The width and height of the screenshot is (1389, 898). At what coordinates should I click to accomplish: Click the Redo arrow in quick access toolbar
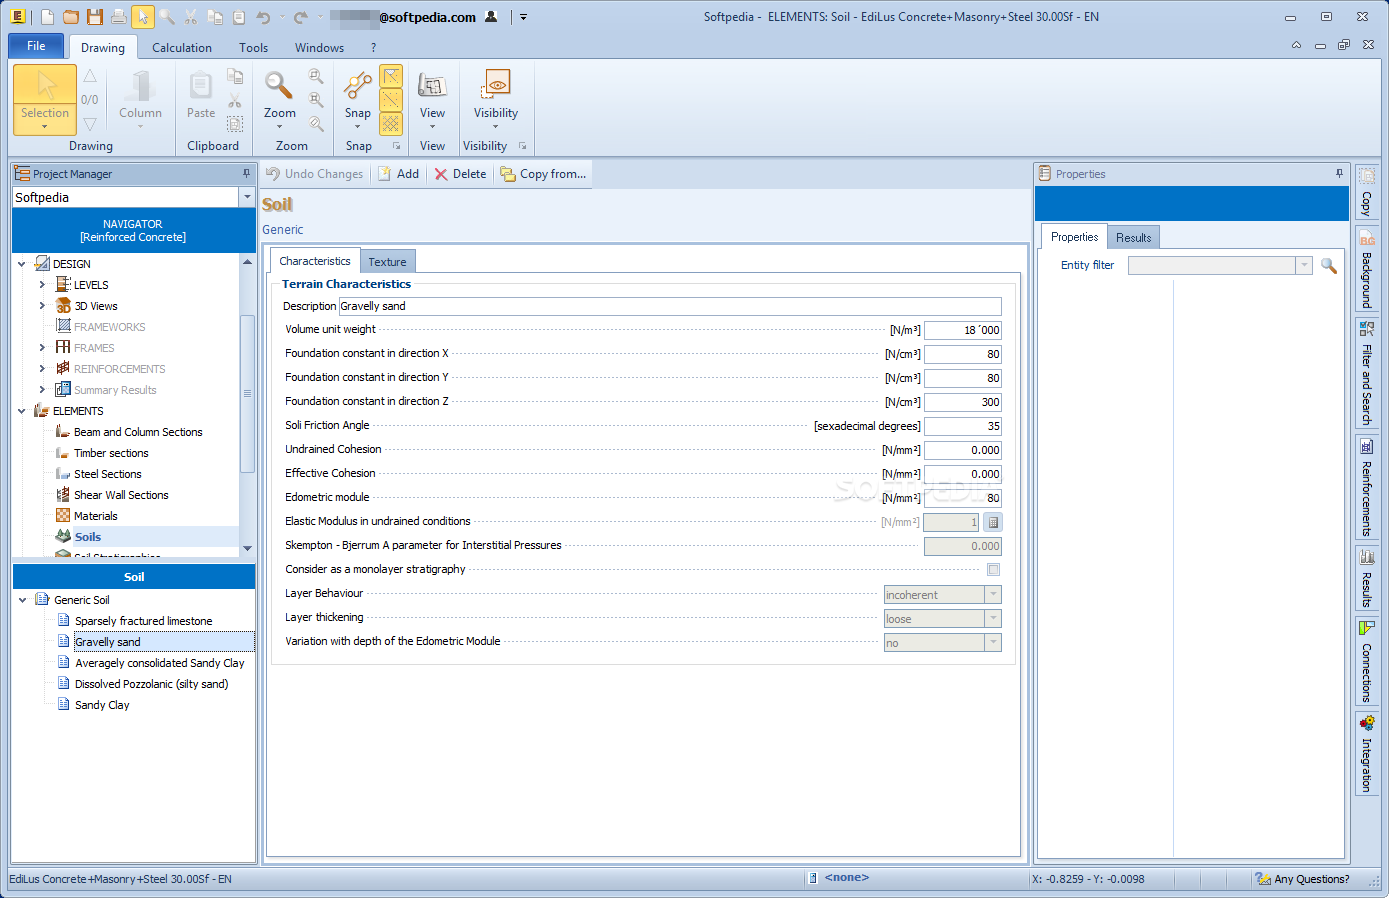coord(300,17)
